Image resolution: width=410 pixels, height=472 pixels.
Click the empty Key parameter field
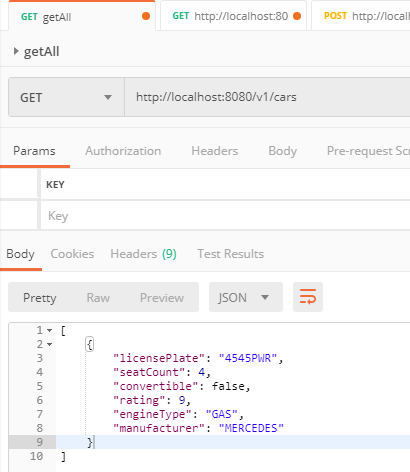(x=225, y=216)
